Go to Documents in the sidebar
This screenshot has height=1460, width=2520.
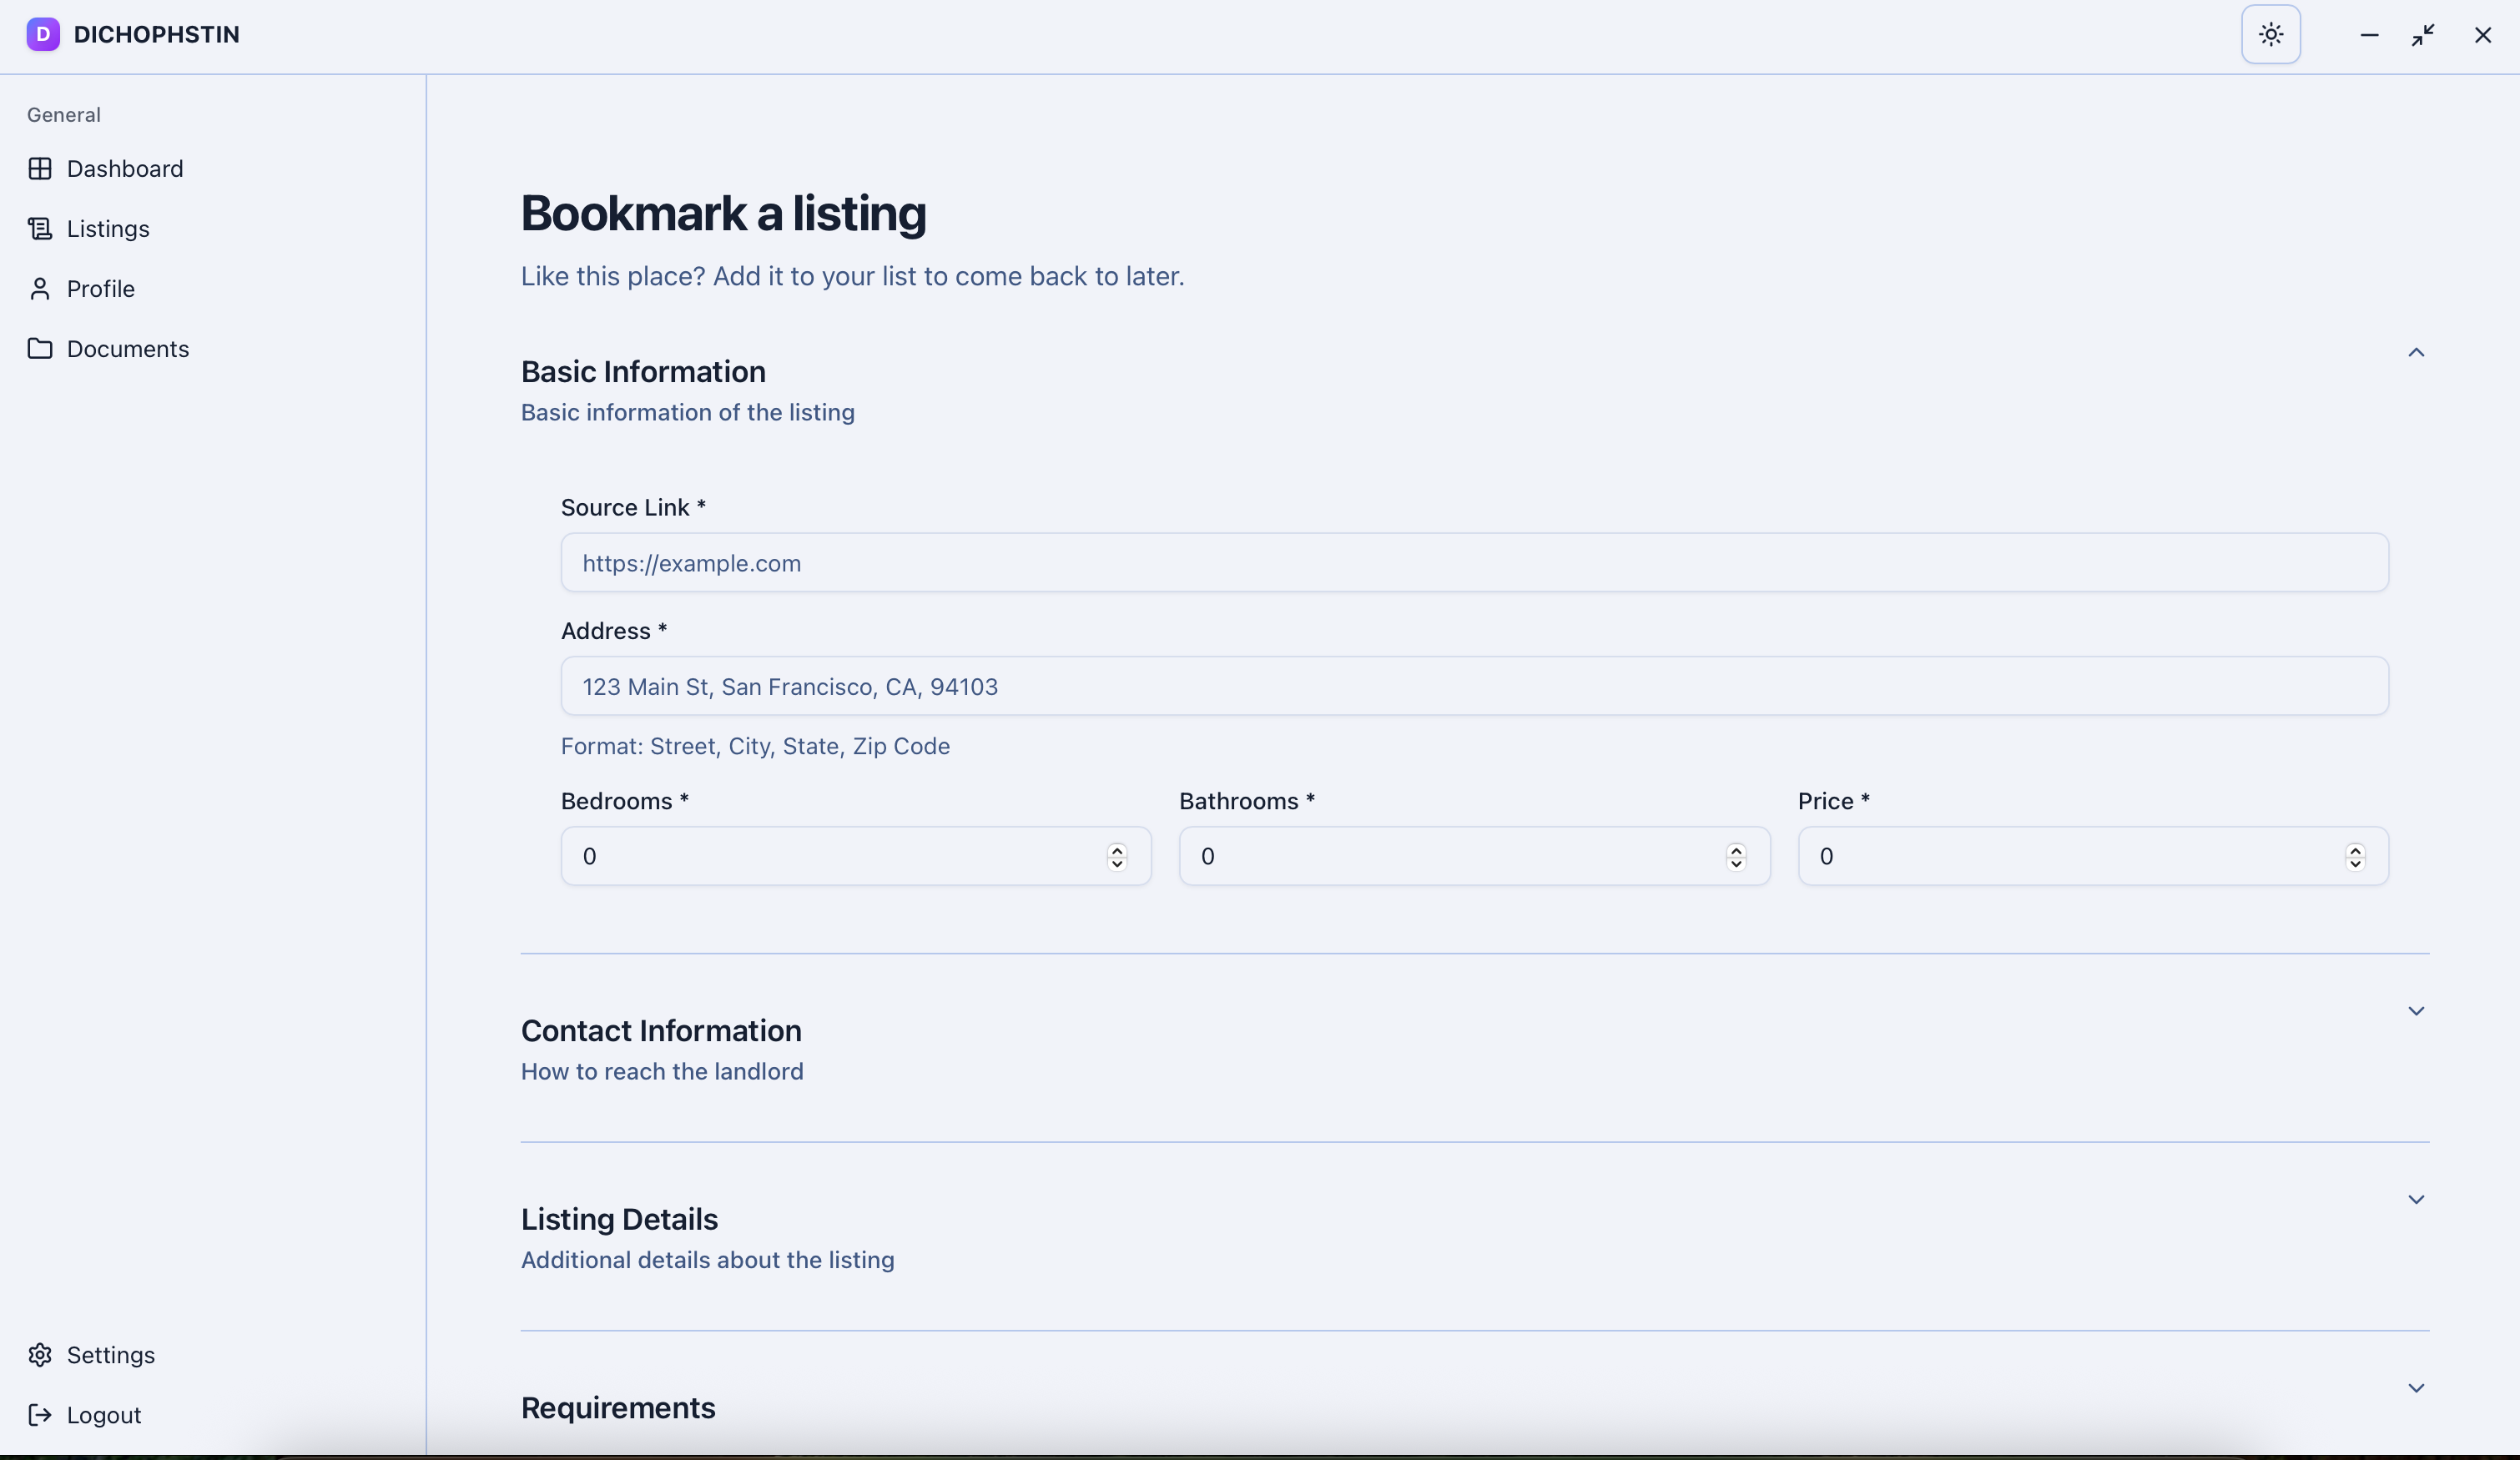click(x=128, y=349)
